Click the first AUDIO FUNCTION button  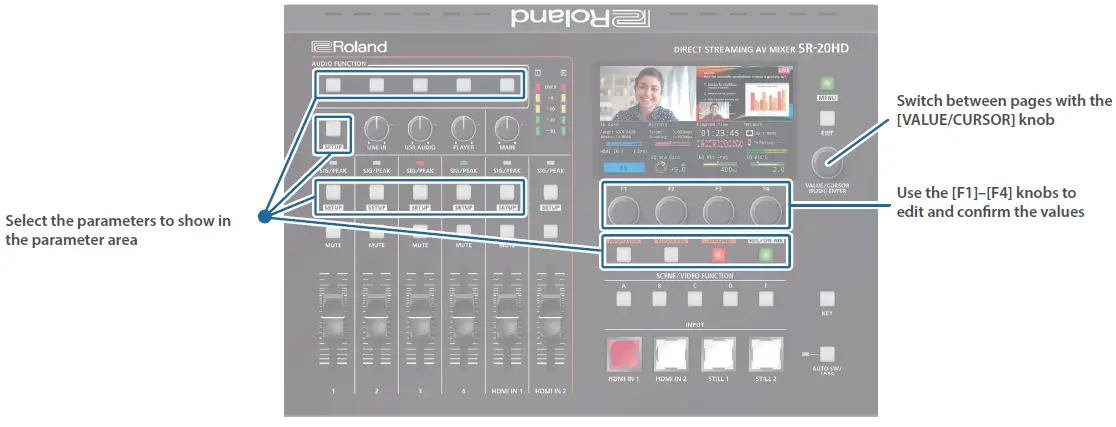(334, 85)
